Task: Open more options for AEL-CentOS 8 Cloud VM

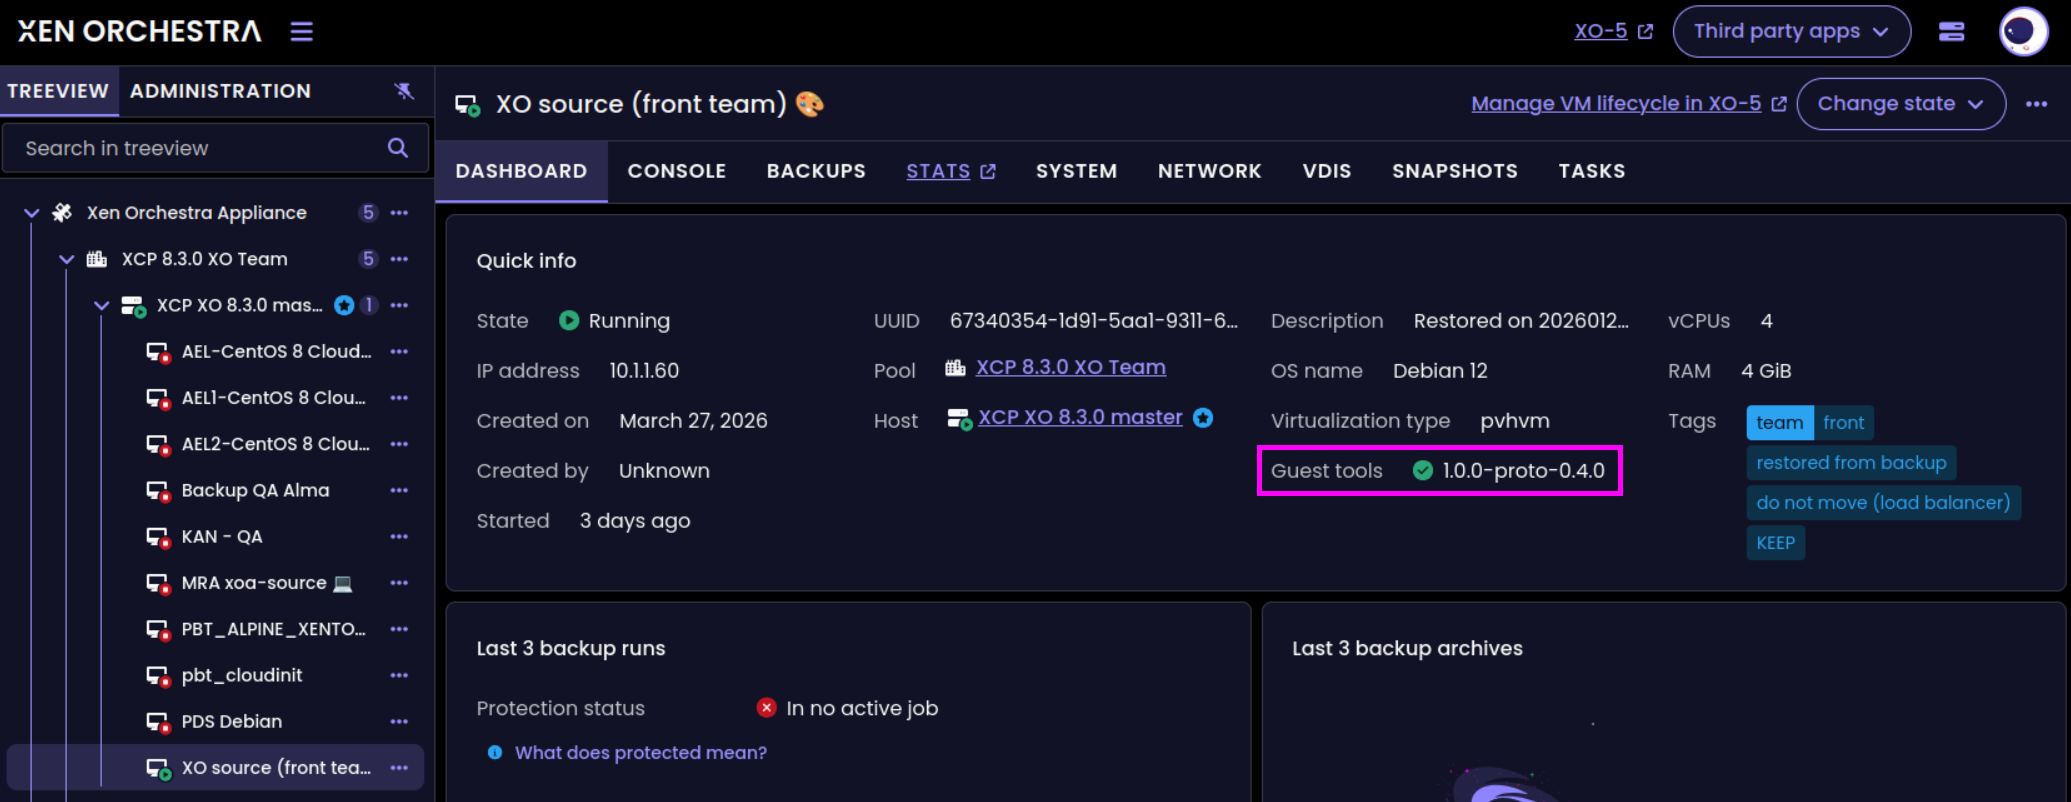Action: click(x=400, y=352)
